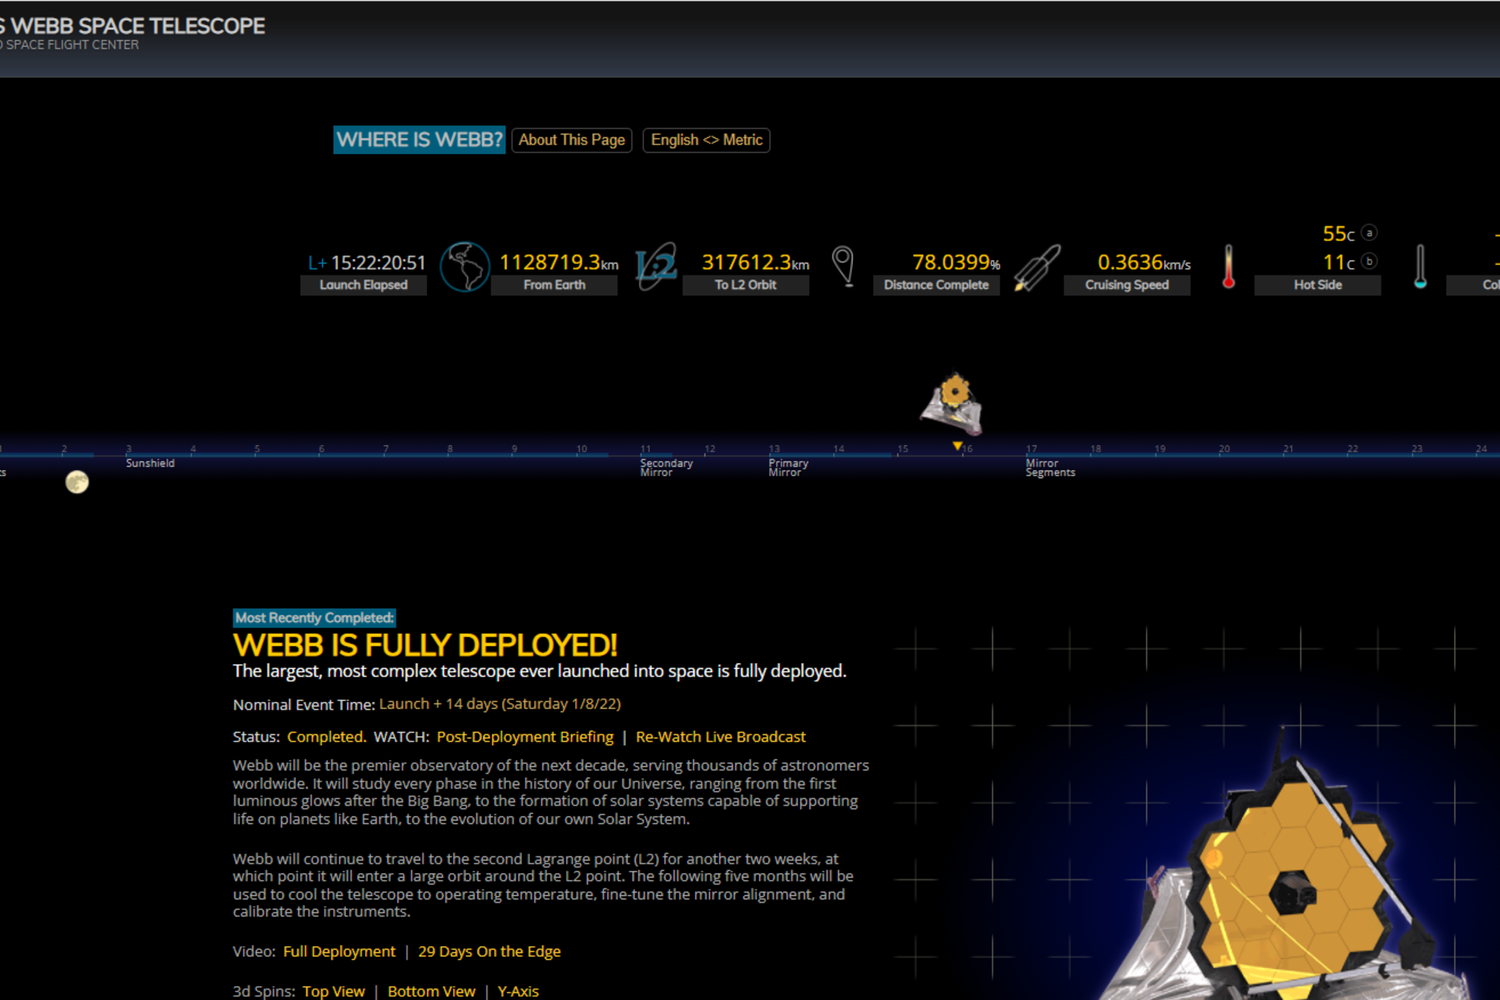1500x1000 pixels.
Task: Click the L2 orbit icon
Action: tap(656, 267)
